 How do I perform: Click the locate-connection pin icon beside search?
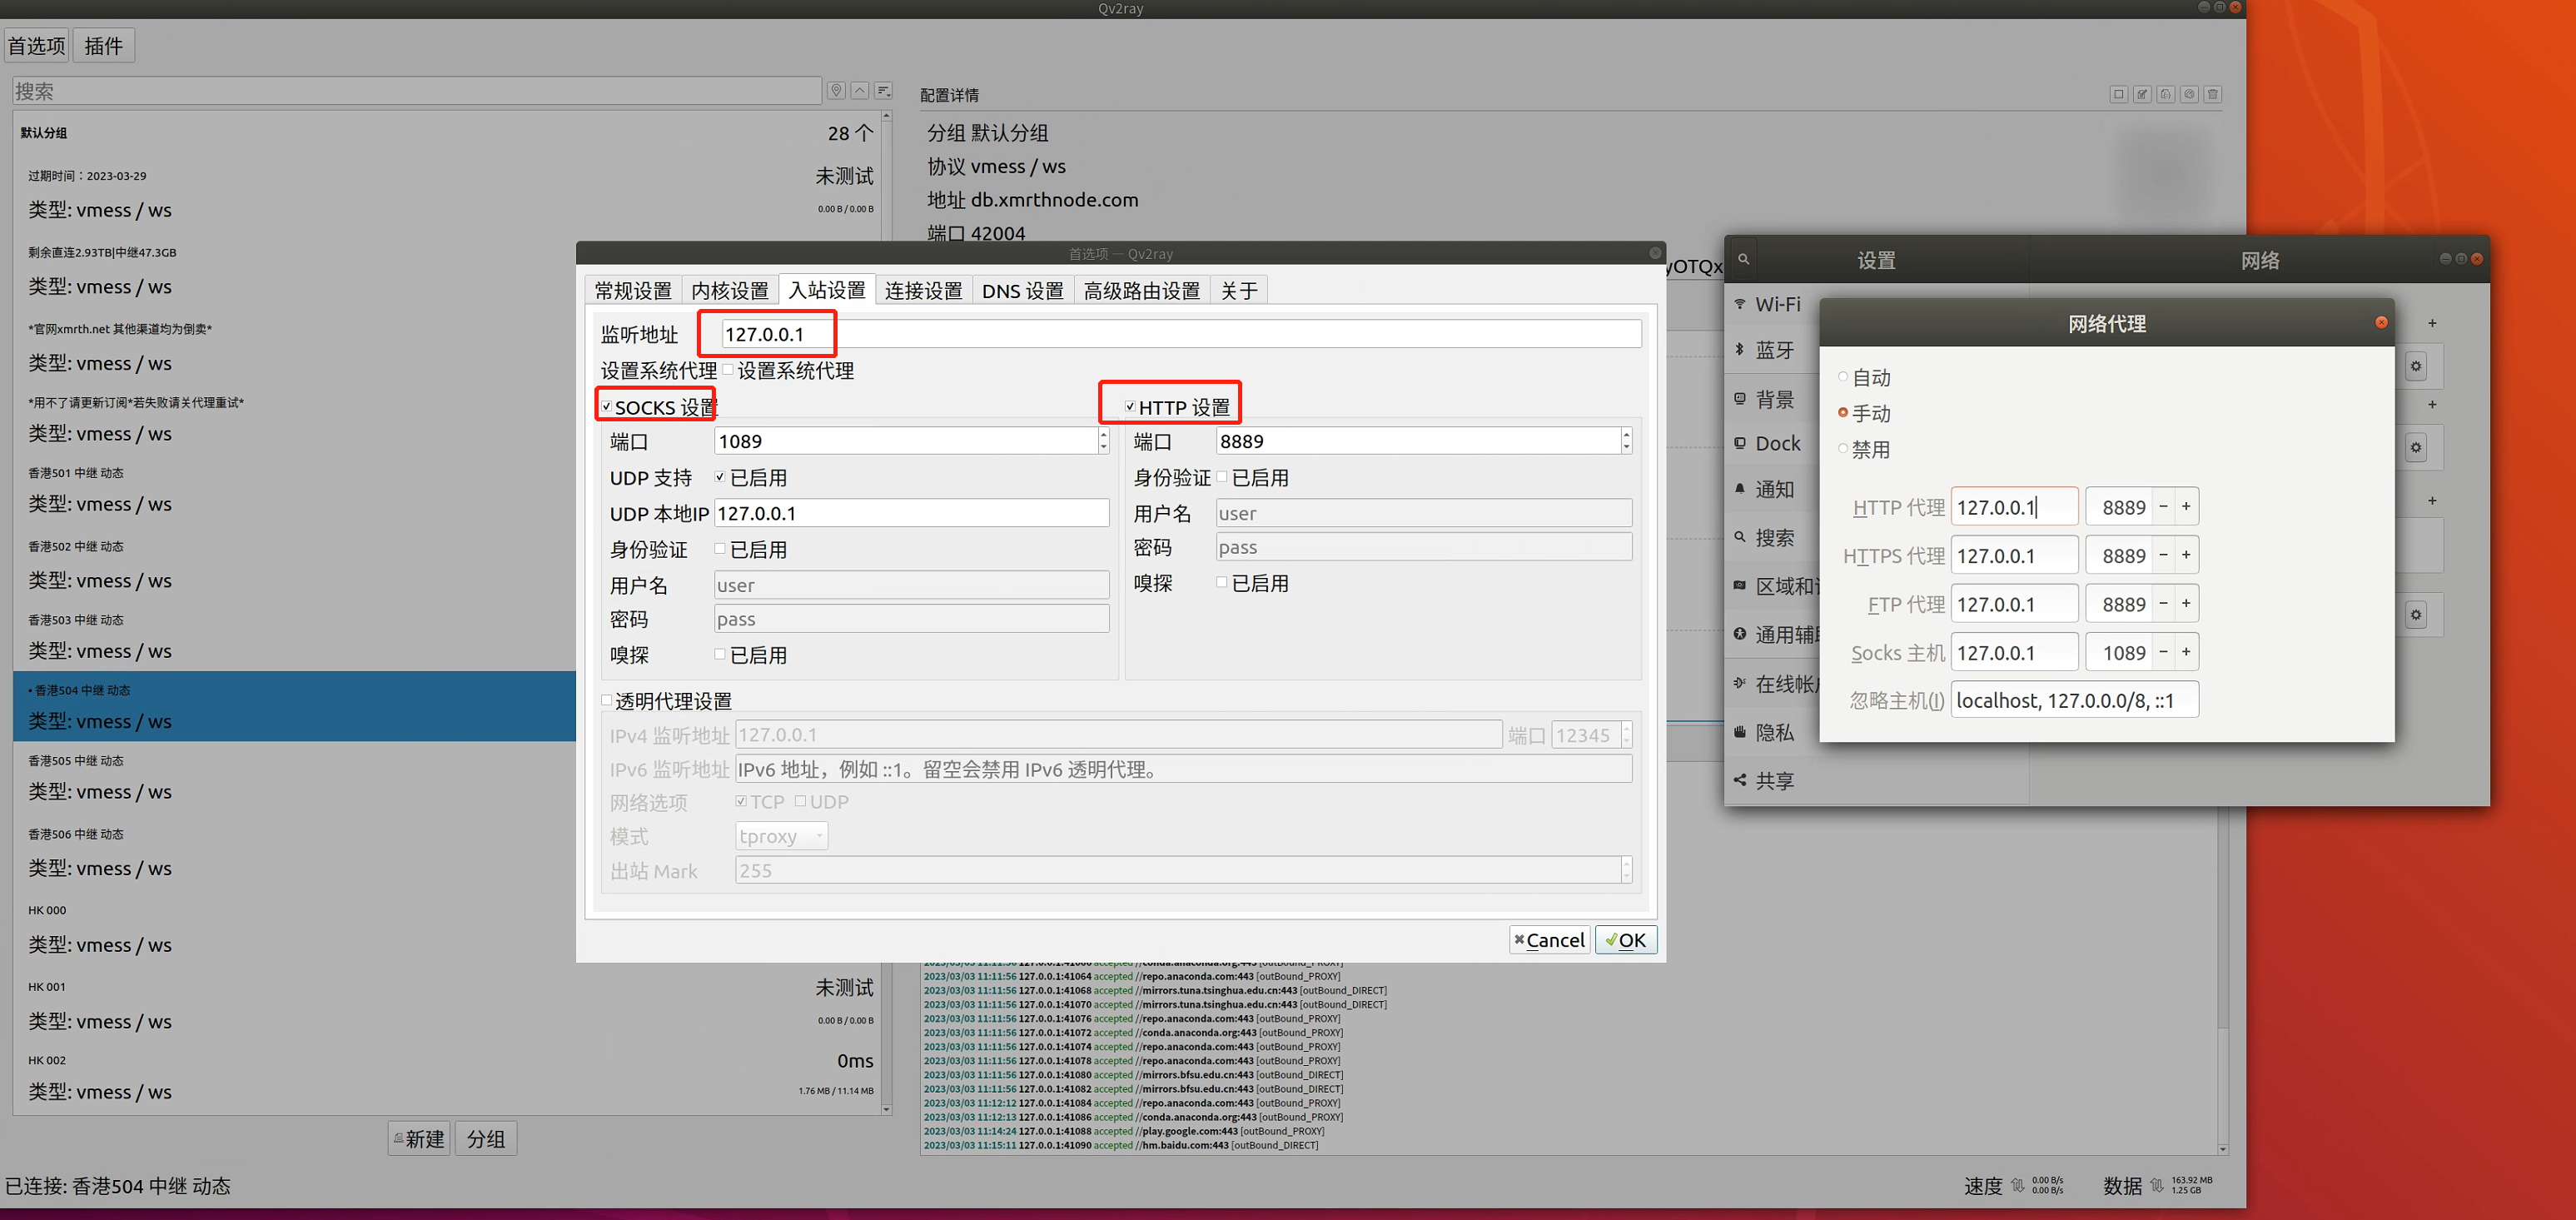(836, 91)
